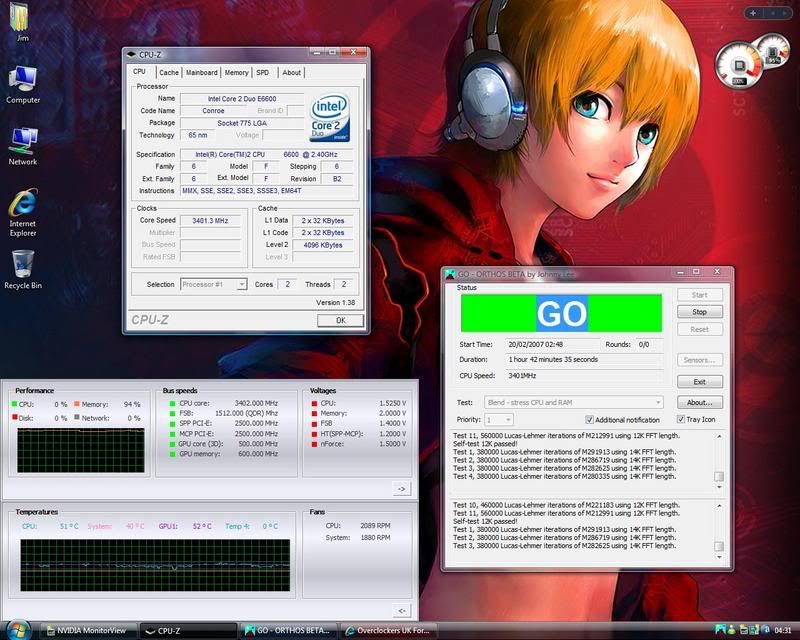Viewport: 800px width, 640px height.
Task: Click the CPU usage gauge gadget
Action: 739,65
